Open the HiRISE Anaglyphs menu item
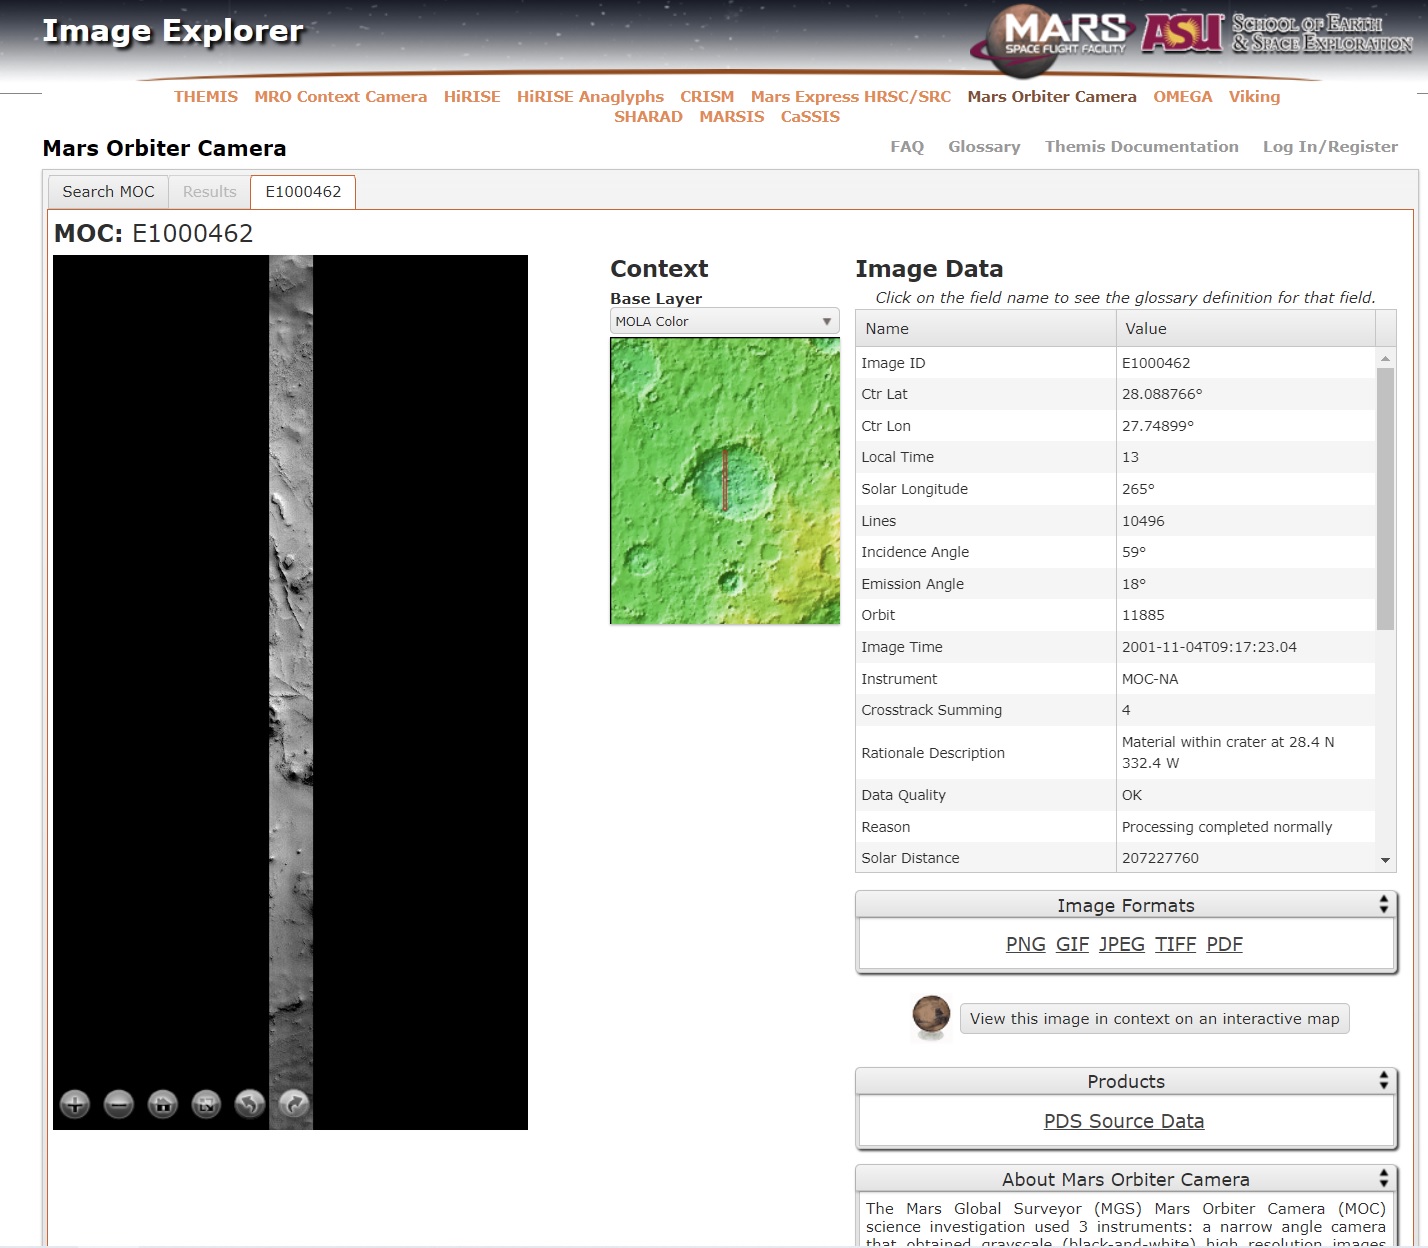The image size is (1428, 1248). 590,97
